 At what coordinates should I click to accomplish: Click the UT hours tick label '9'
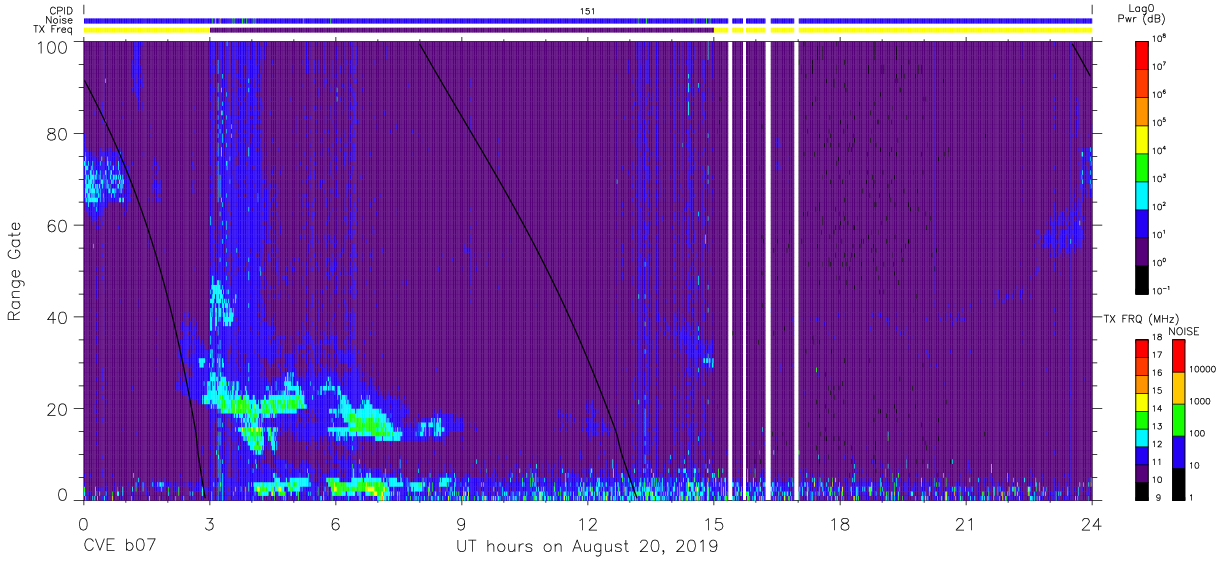pyautogui.click(x=461, y=524)
